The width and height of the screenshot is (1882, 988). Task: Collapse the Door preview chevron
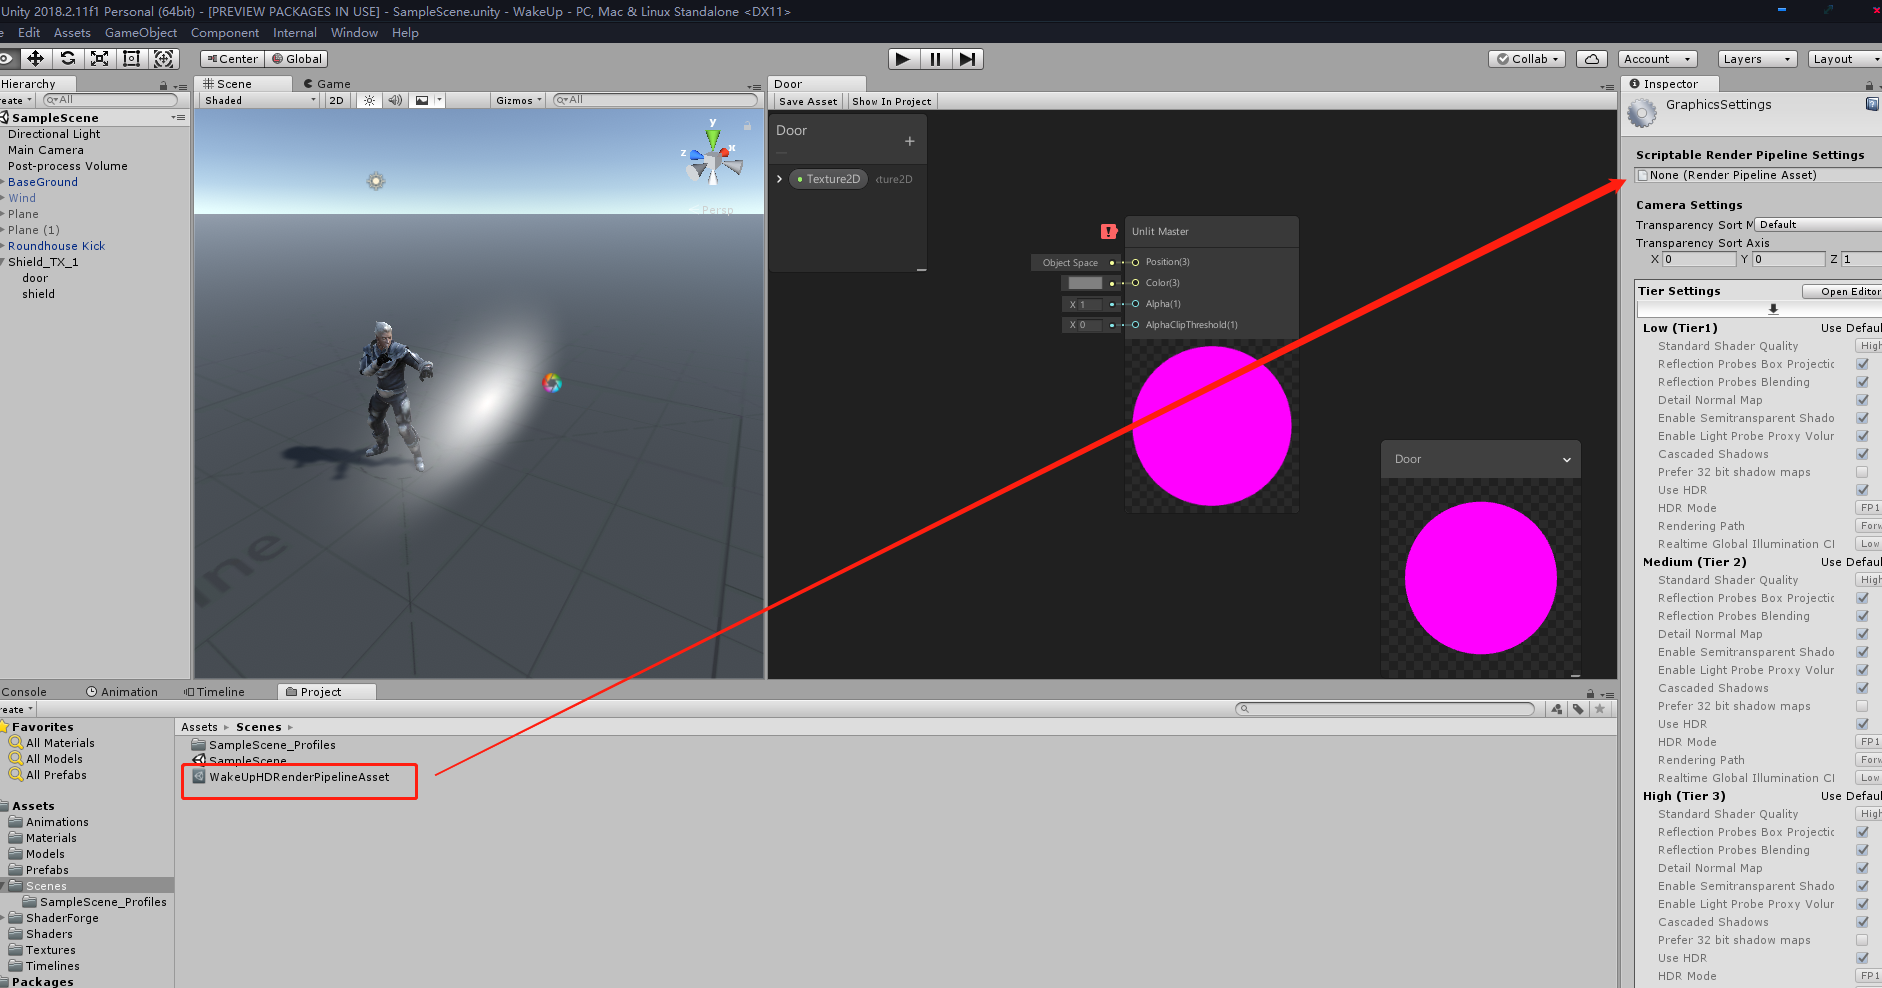click(x=1567, y=460)
